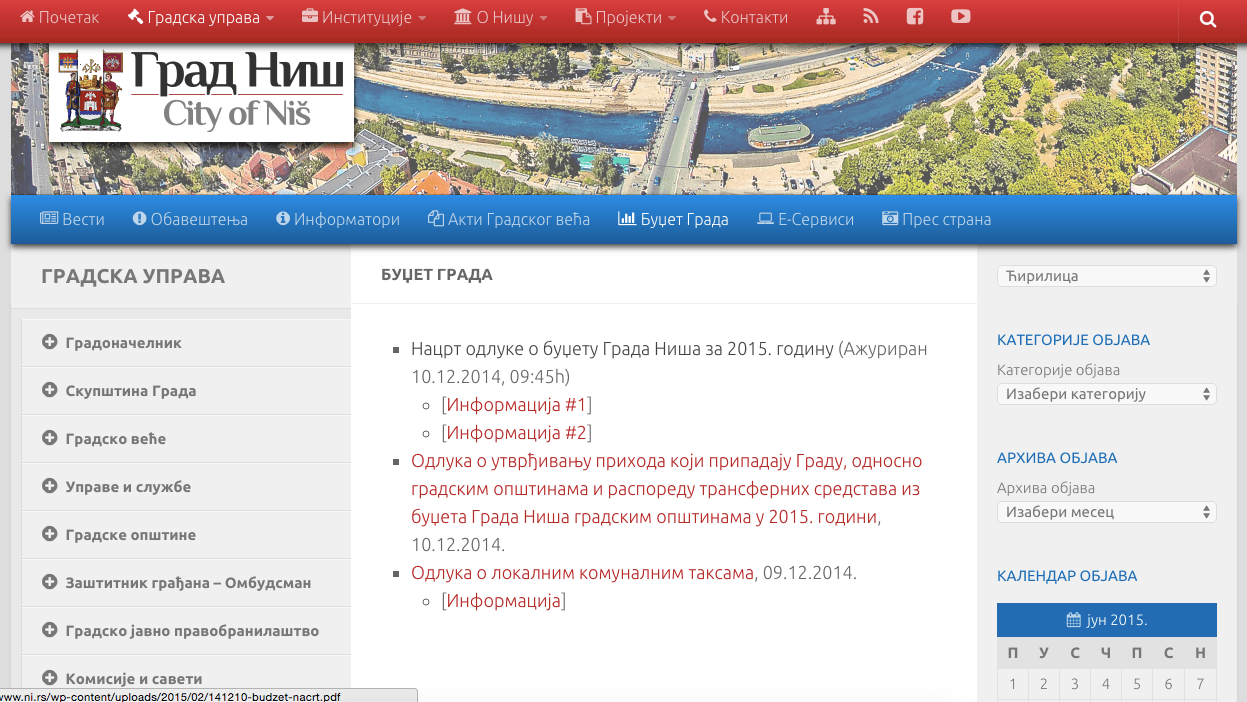Image resolution: width=1247 pixels, height=702 pixels.
Task: Open the Ћирилица language dropdown
Action: click(1106, 275)
